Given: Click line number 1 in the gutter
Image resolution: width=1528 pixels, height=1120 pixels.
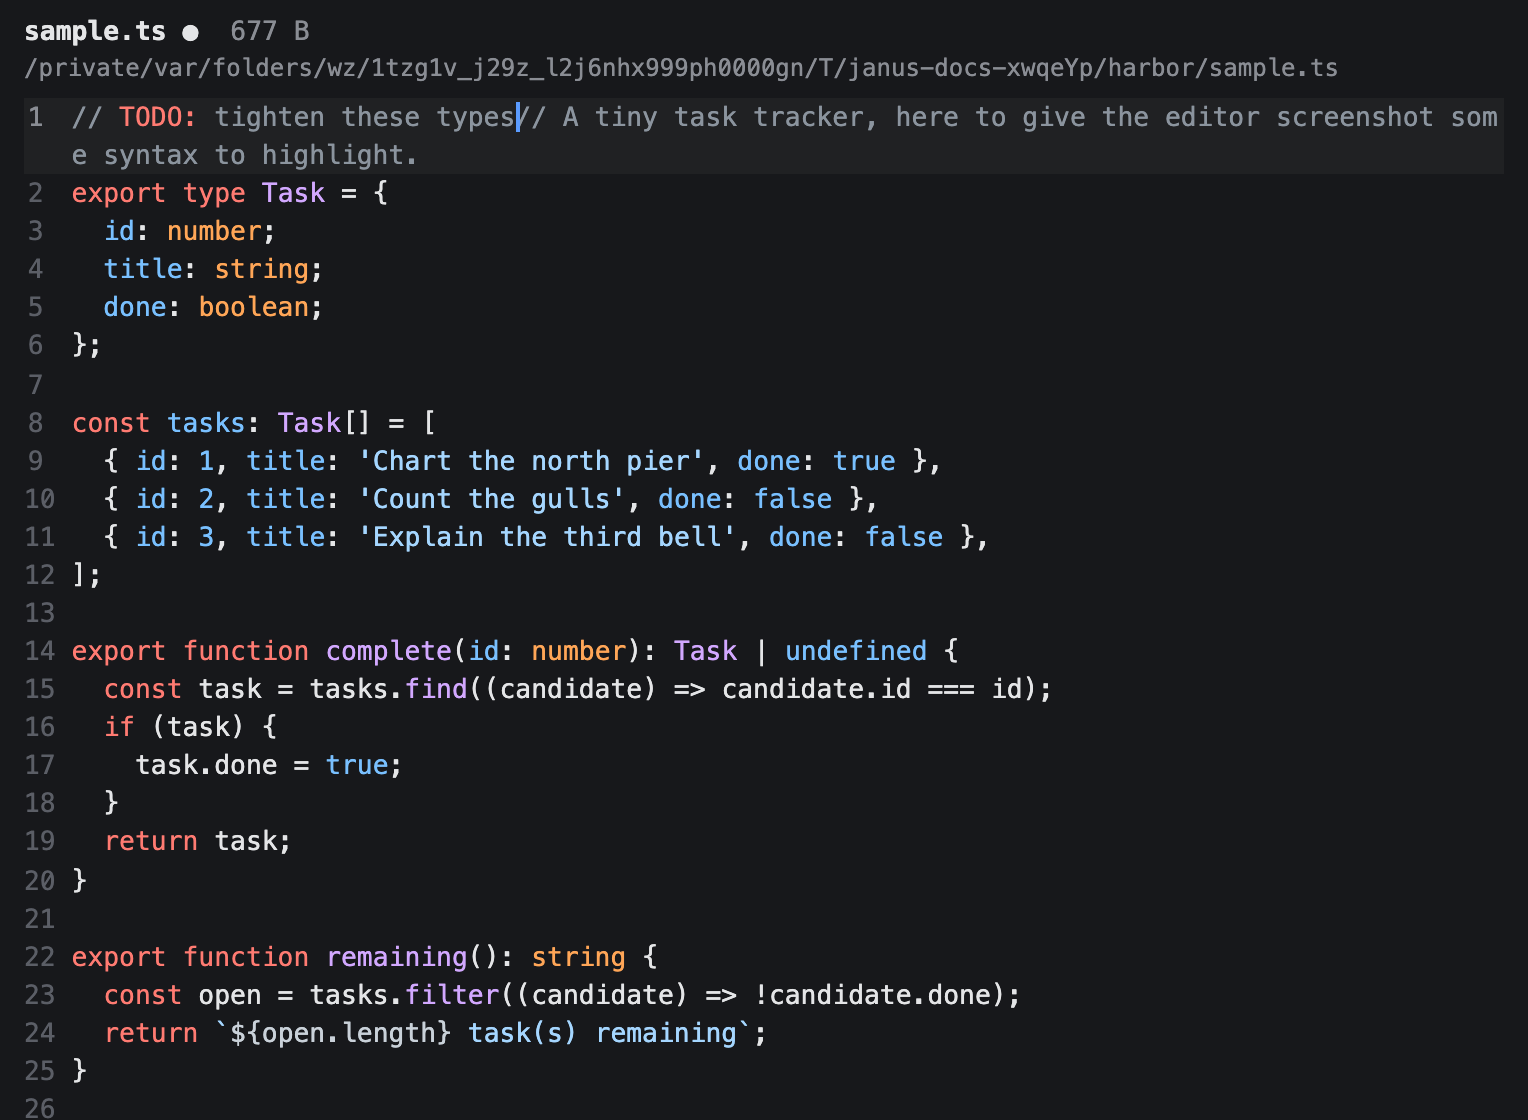Looking at the screenshot, I should pos(36,117).
